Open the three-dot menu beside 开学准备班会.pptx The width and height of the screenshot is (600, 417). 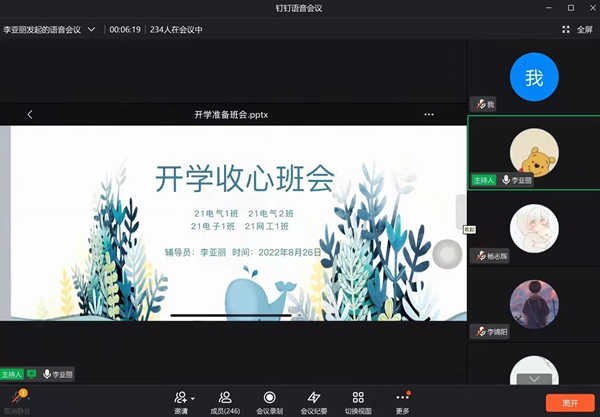tap(429, 114)
